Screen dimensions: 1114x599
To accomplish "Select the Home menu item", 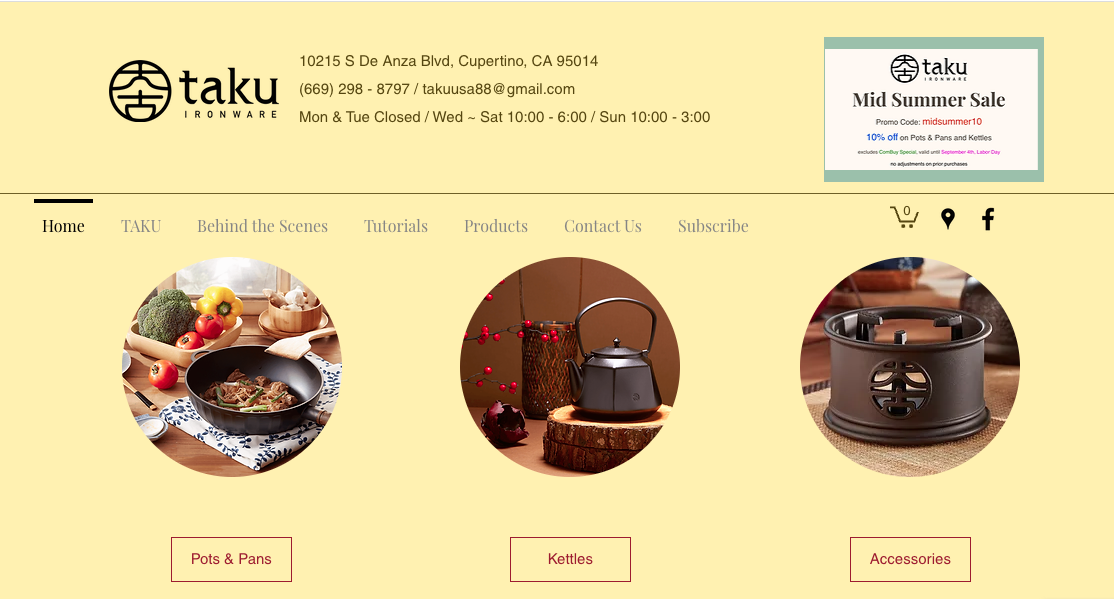I will tap(63, 226).
